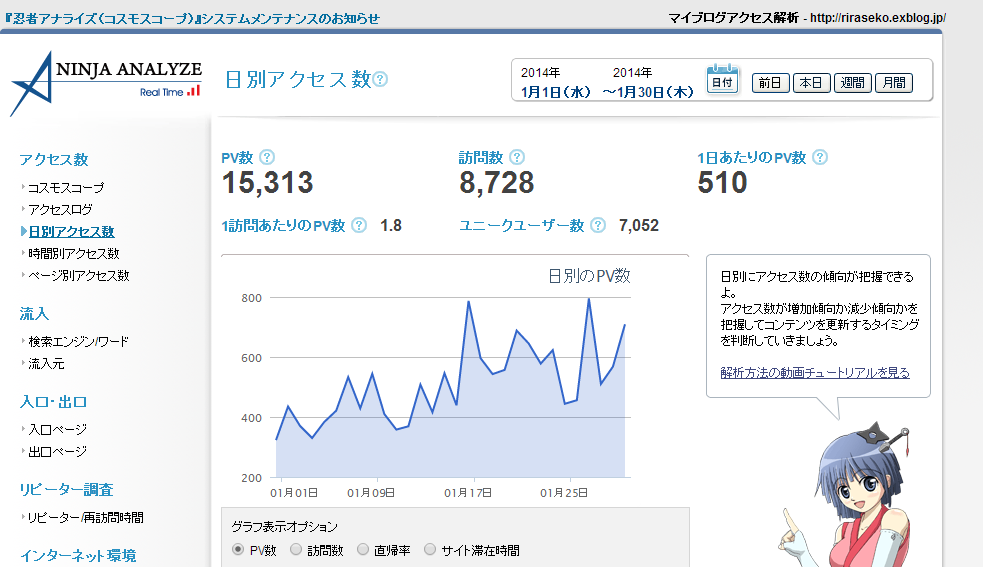The height and width of the screenshot is (567, 983).
Task: Open 入口ページ in sidebar
Action: [x=58, y=430]
